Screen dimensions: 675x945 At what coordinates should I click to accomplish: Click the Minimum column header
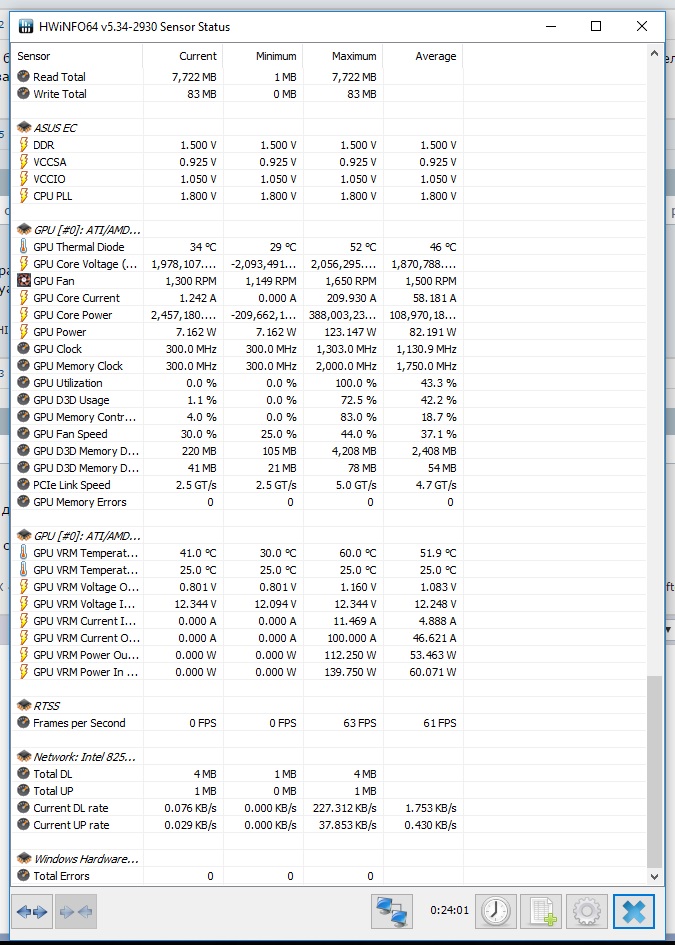pos(263,56)
